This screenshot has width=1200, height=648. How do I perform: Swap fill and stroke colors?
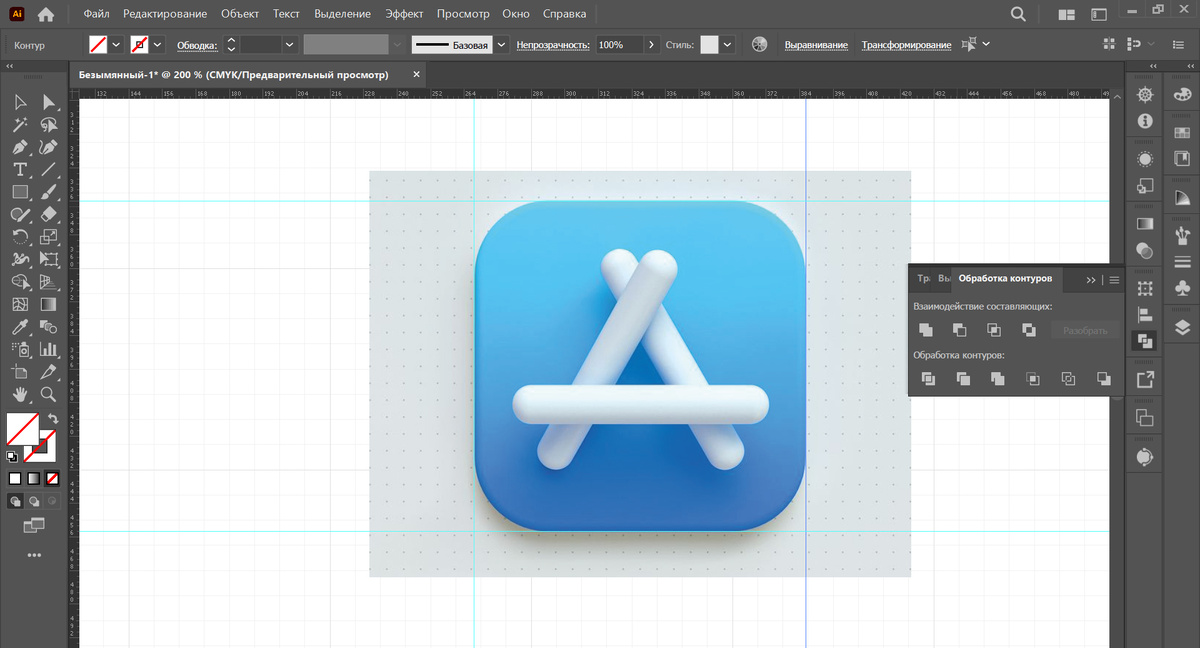point(52,419)
